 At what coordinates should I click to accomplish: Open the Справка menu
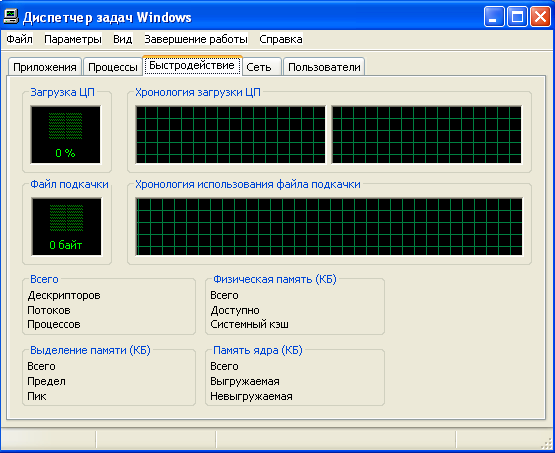pos(281,39)
